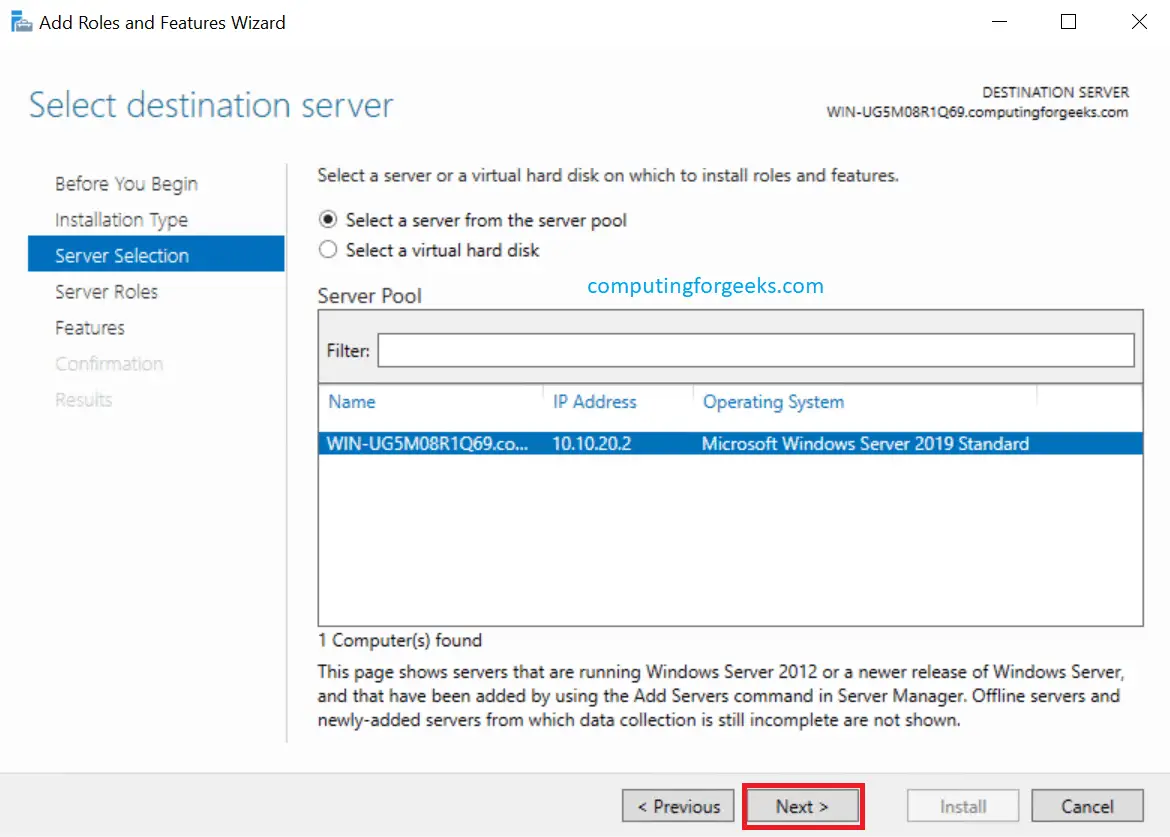Select the WIN-UG5M08R1Q69 server row
The width and height of the screenshot is (1170, 837).
click(600, 443)
